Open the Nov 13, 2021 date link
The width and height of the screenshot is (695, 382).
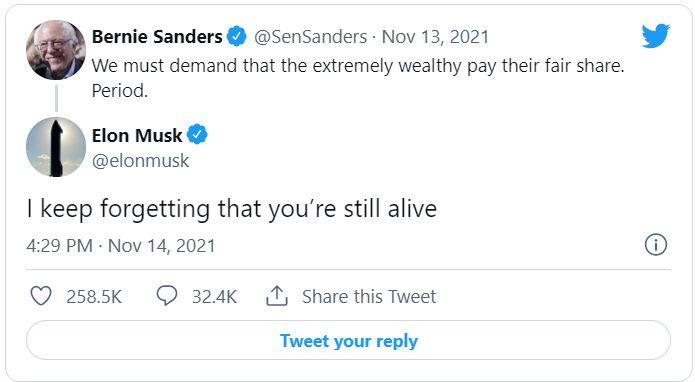pos(435,37)
